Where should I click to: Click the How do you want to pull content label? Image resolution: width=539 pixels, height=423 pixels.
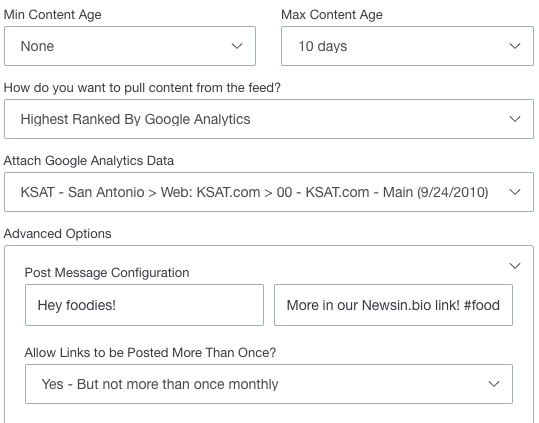(142, 88)
